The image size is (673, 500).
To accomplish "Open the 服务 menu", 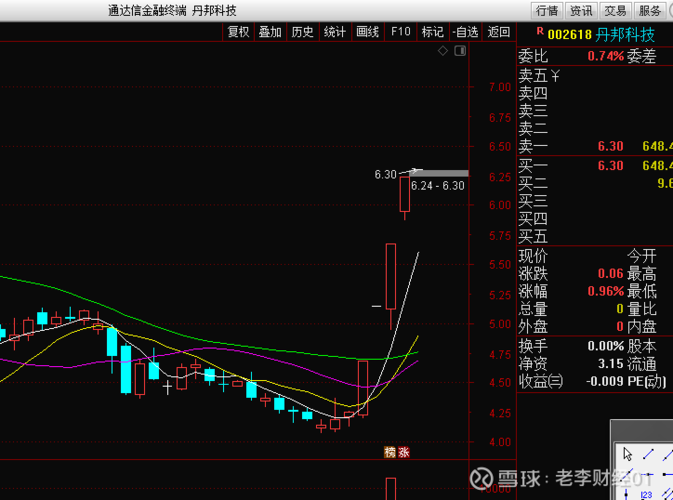I will 650,10.
